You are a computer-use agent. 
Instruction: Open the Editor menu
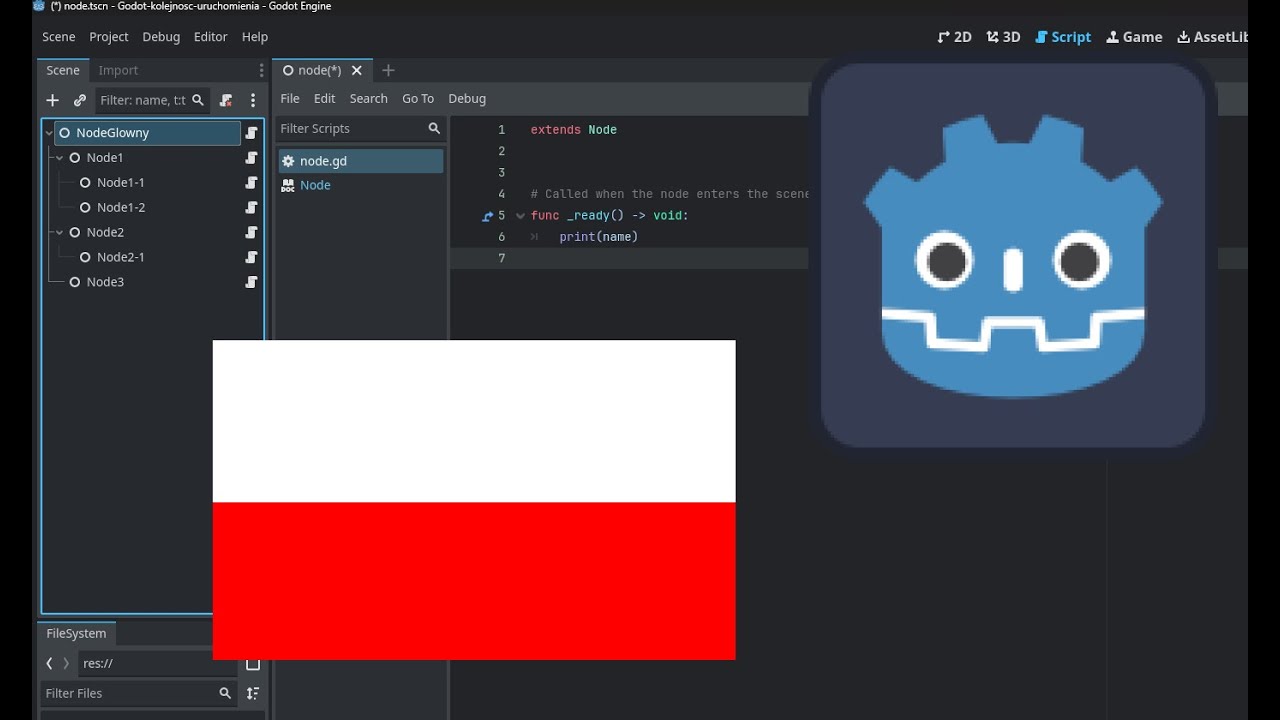[x=211, y=37]
